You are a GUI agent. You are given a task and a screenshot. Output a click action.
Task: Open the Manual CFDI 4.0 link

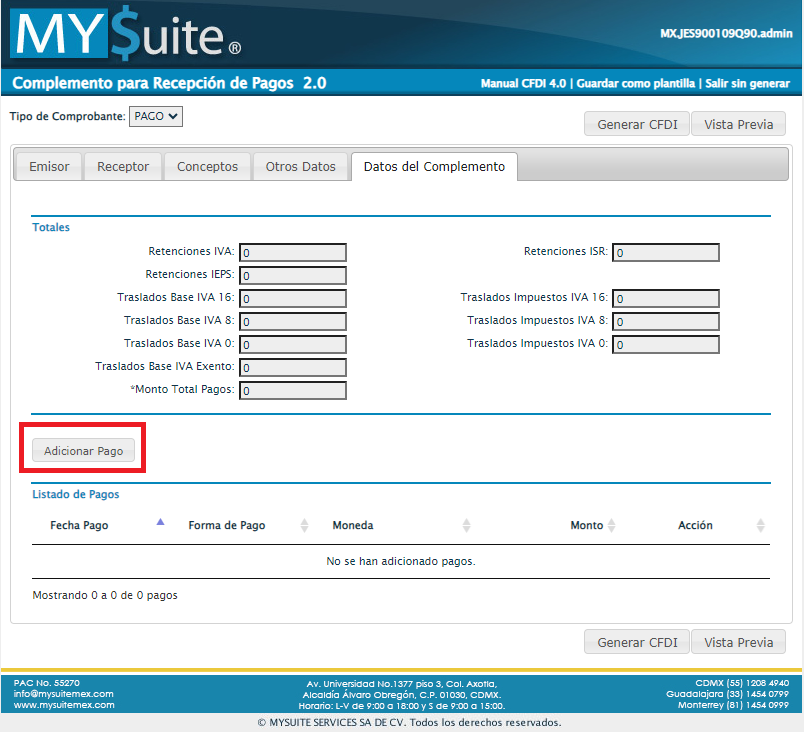[x=523, y=84]
